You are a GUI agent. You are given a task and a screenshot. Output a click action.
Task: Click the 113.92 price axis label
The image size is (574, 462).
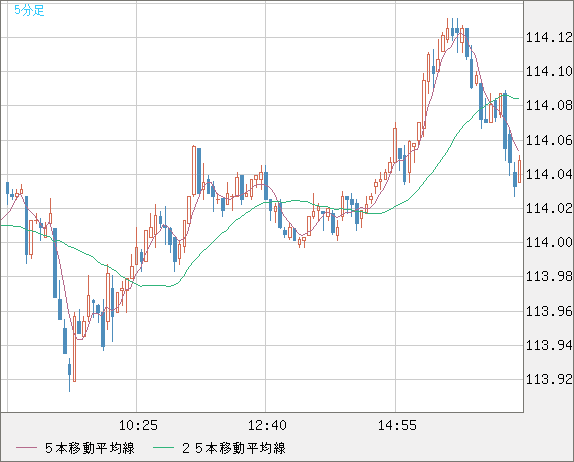pyautogui.click(x=549, y=379)
